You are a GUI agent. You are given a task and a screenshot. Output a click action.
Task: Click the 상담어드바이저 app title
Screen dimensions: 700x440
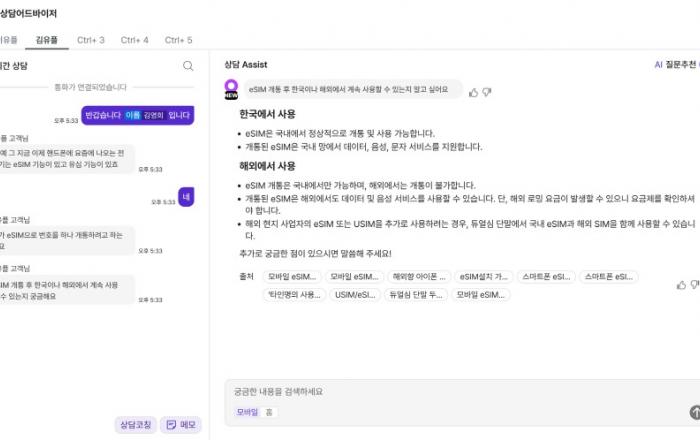[x=28, y=13]
